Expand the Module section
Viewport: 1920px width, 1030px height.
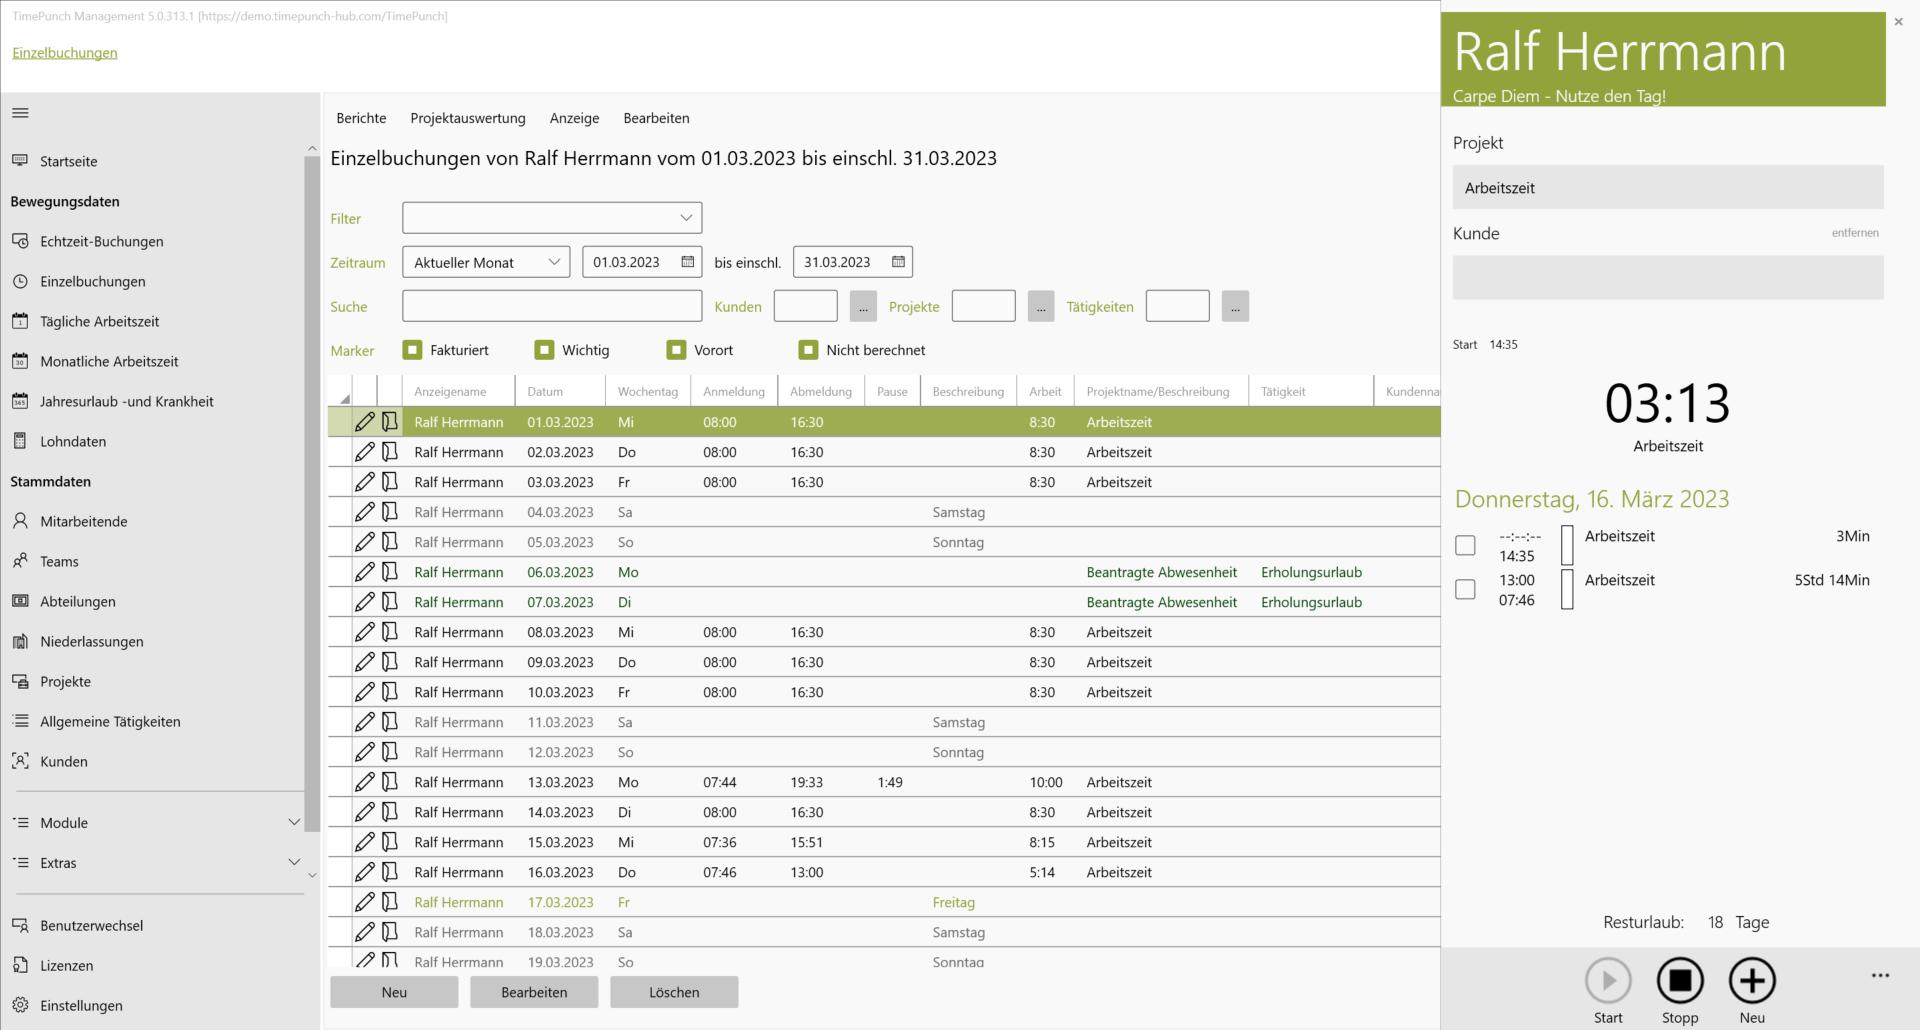[x=294, y=822]
